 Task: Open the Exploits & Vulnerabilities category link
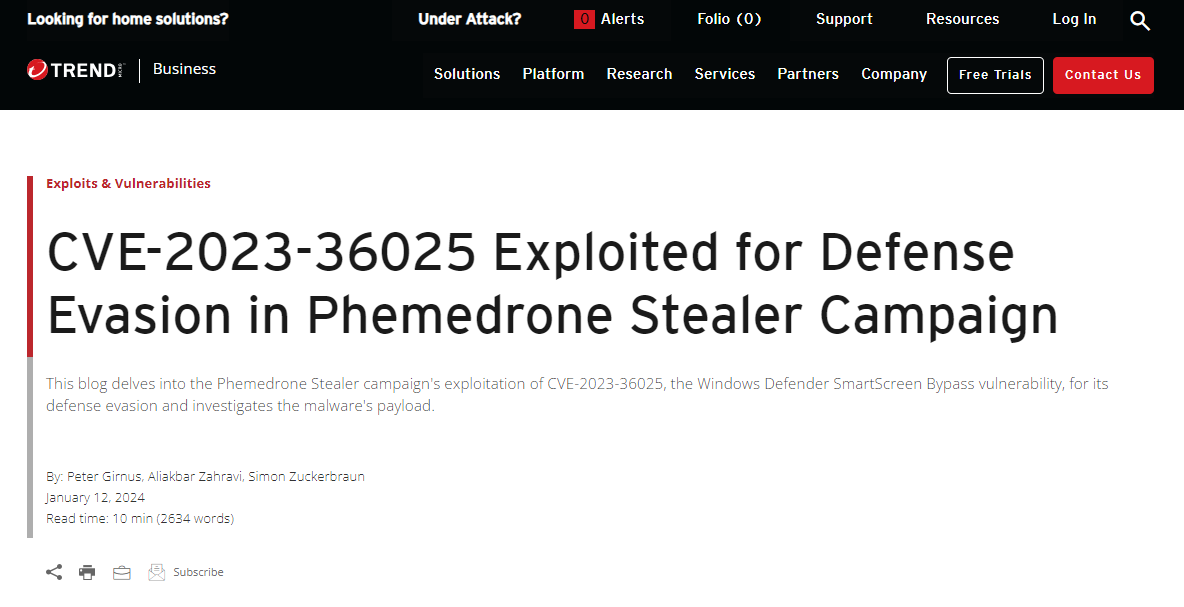pyautogui.click(x=128, y=183)
